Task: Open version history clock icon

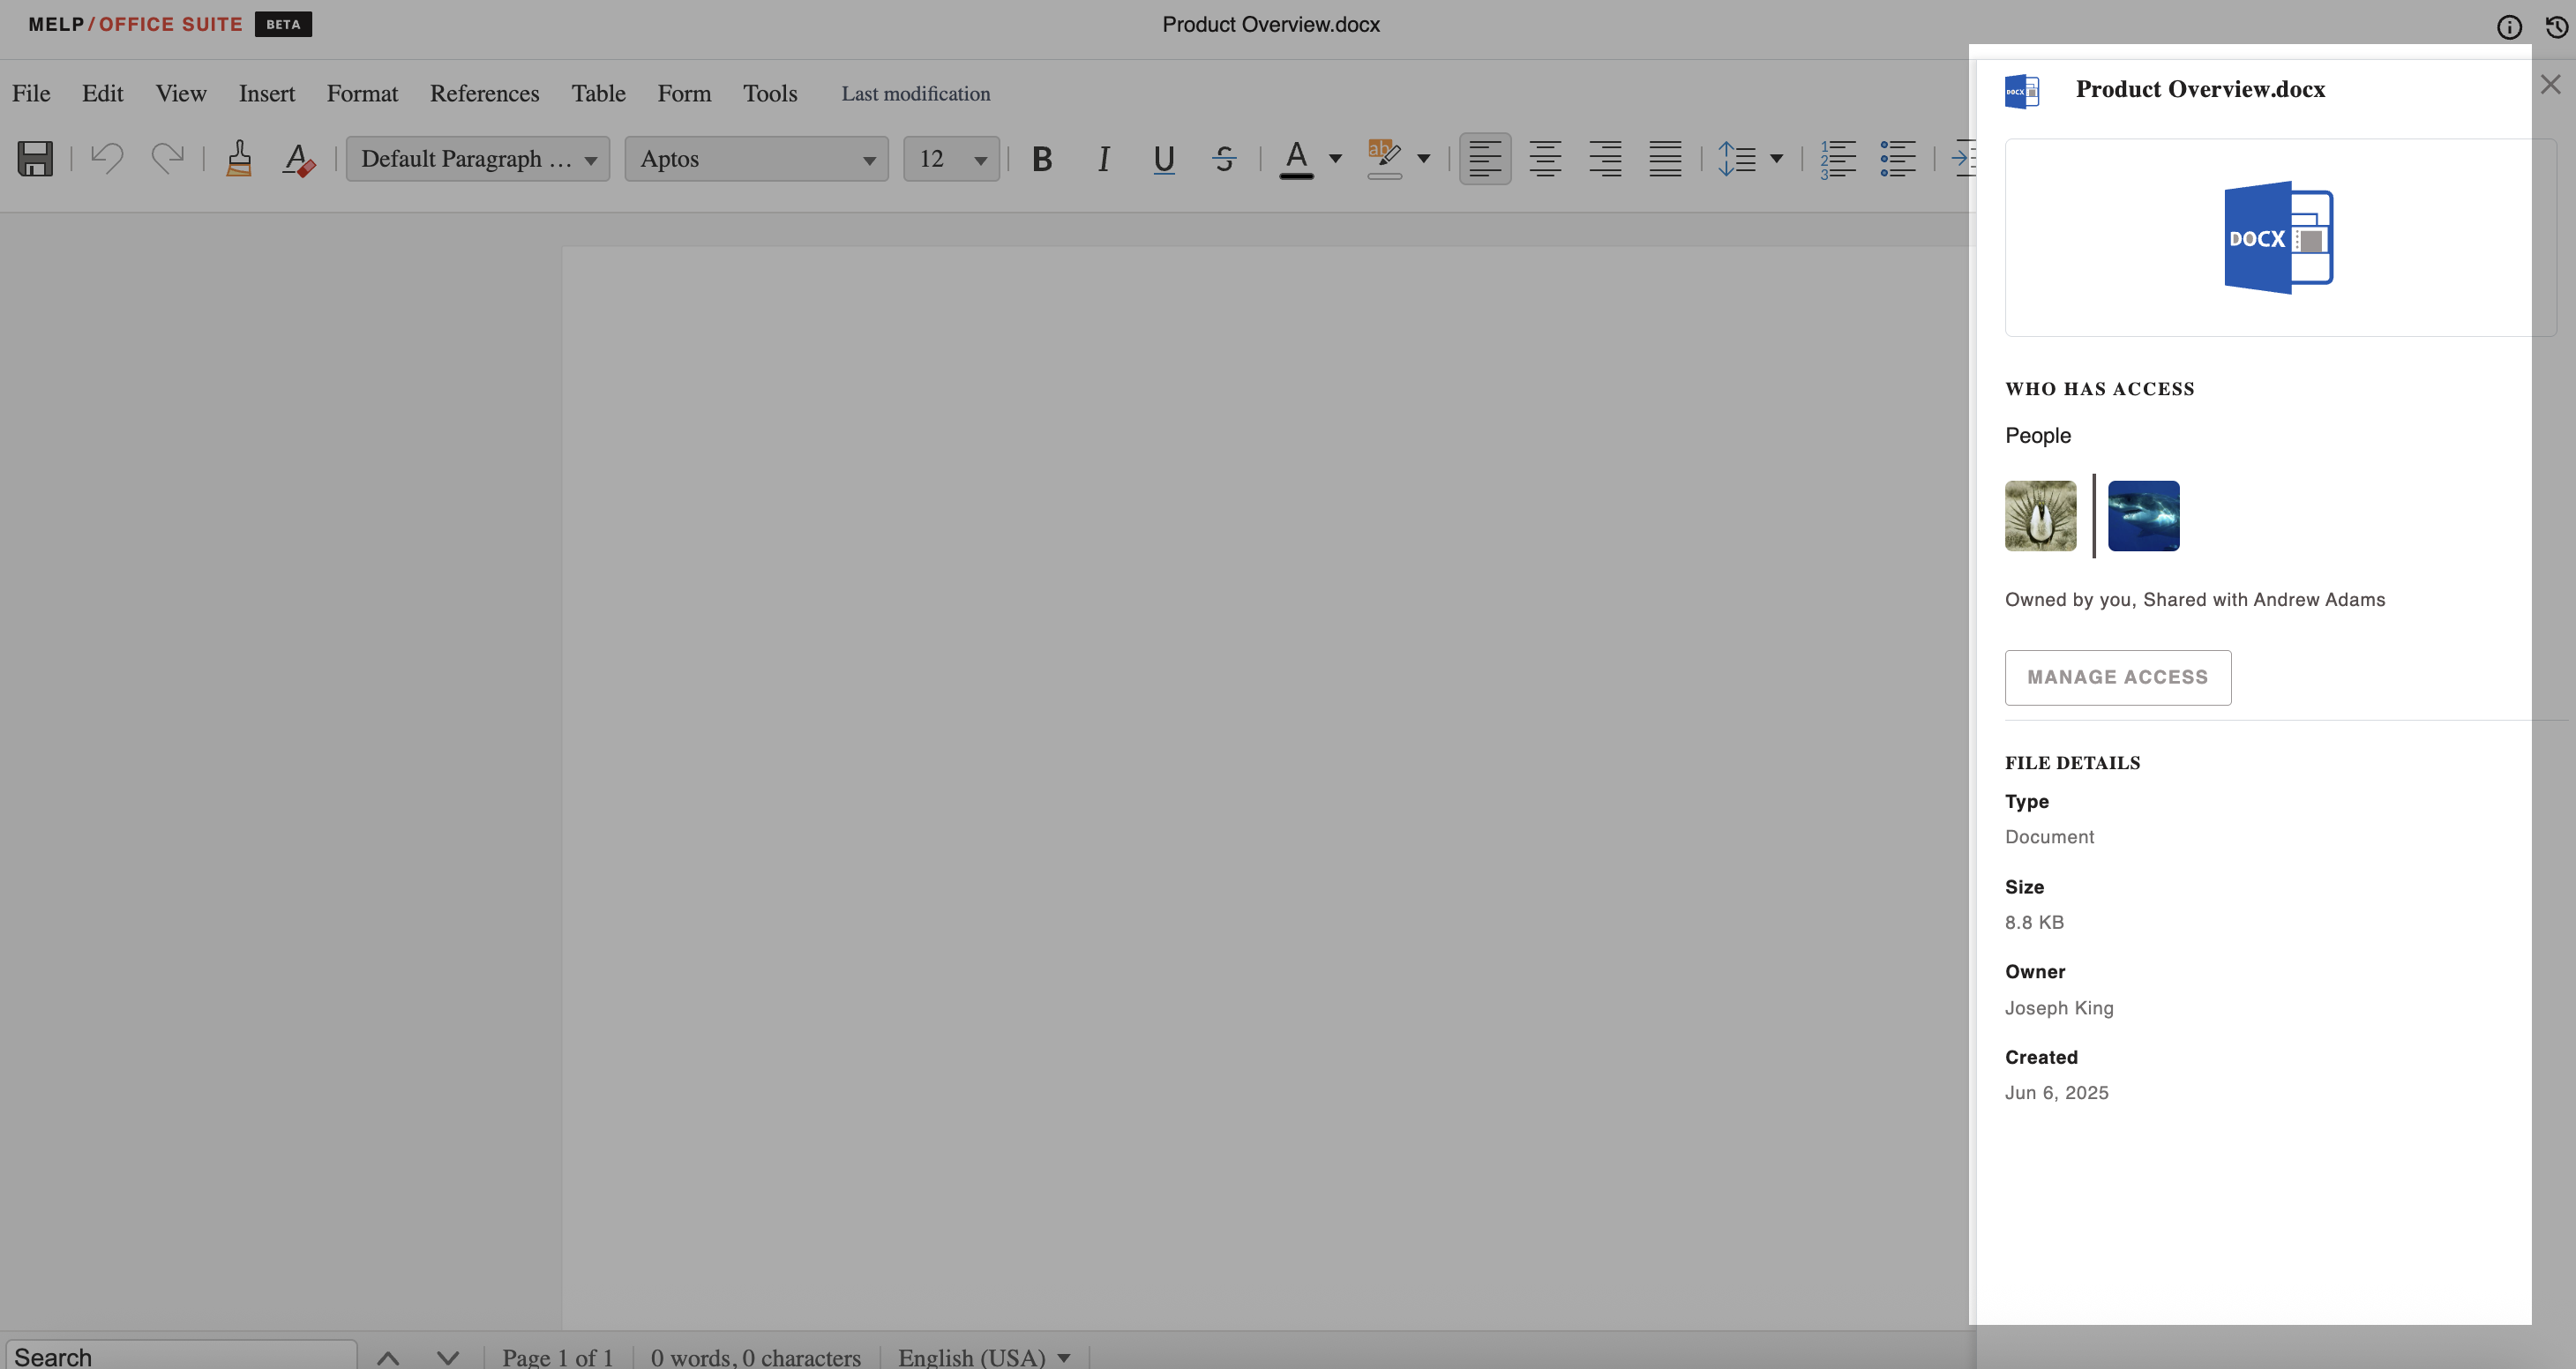Action: 2557,27
